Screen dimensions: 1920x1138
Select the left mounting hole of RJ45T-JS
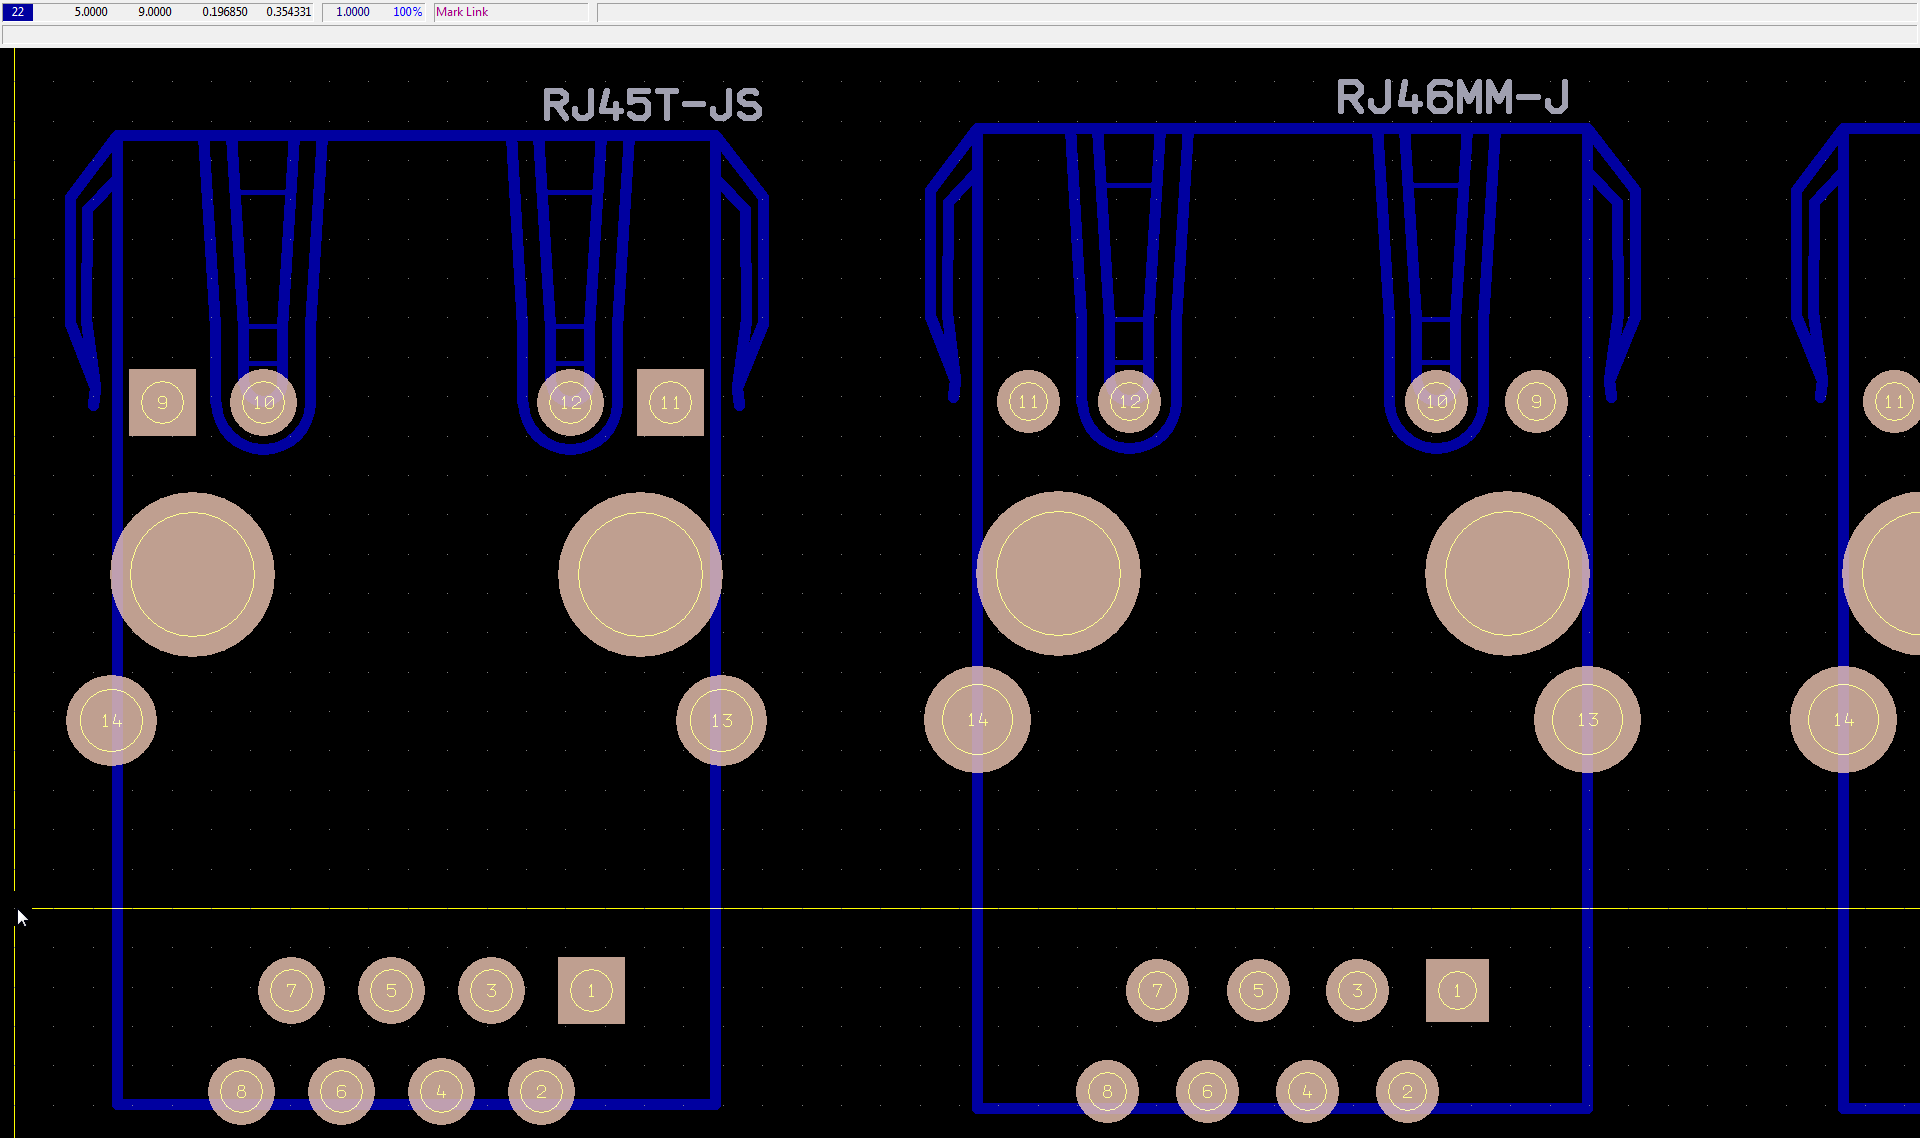point(192,574)
